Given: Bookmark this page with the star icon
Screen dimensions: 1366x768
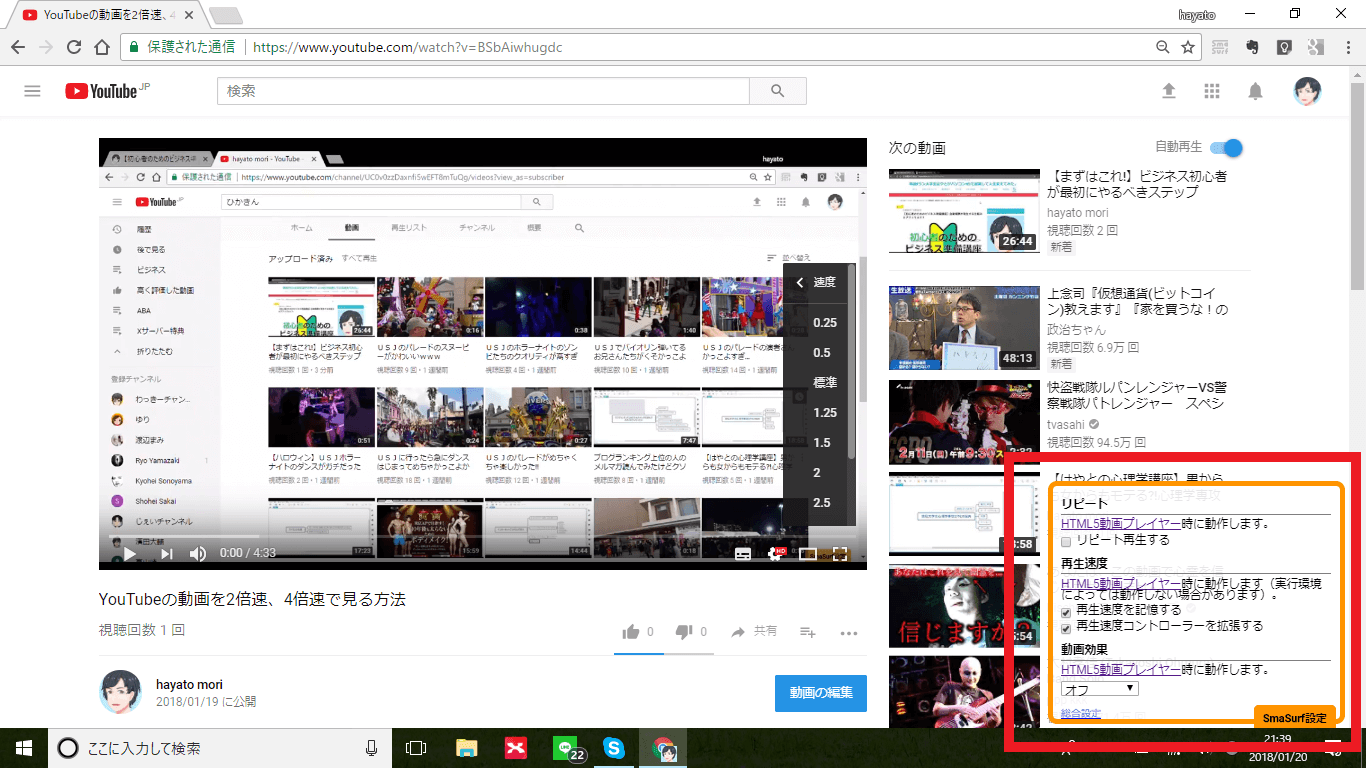Looking at the screenshot, I should point(1188,47).
